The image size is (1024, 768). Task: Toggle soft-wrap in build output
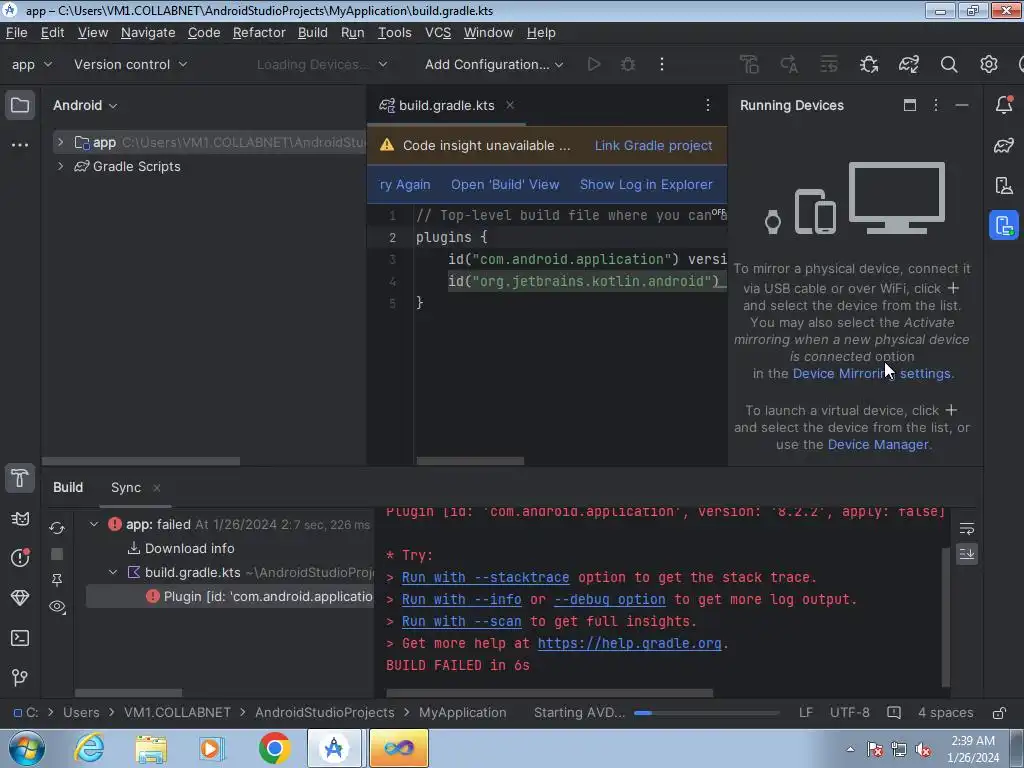(x=967, y=528)
